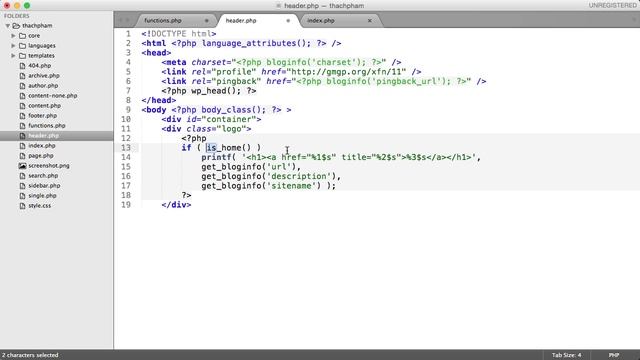Image resolution: width=640 pixels, height=360 pixels.
Task: Open page.php from the folder list
Action: pos(41,156)
